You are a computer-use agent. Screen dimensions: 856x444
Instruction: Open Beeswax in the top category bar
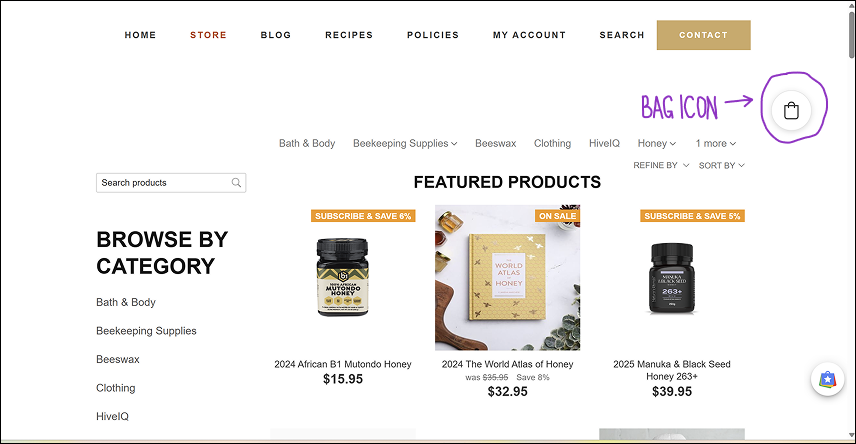[x=496, y=143]
